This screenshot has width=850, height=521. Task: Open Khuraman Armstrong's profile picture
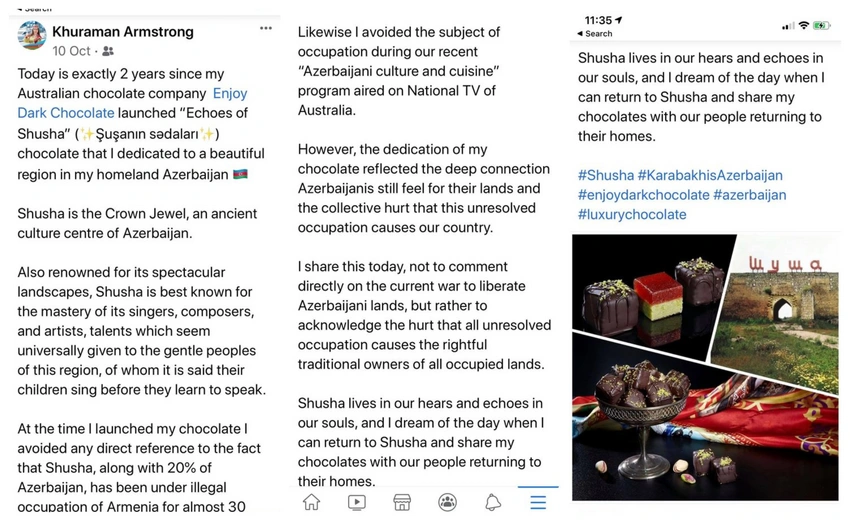click(31, 36)
